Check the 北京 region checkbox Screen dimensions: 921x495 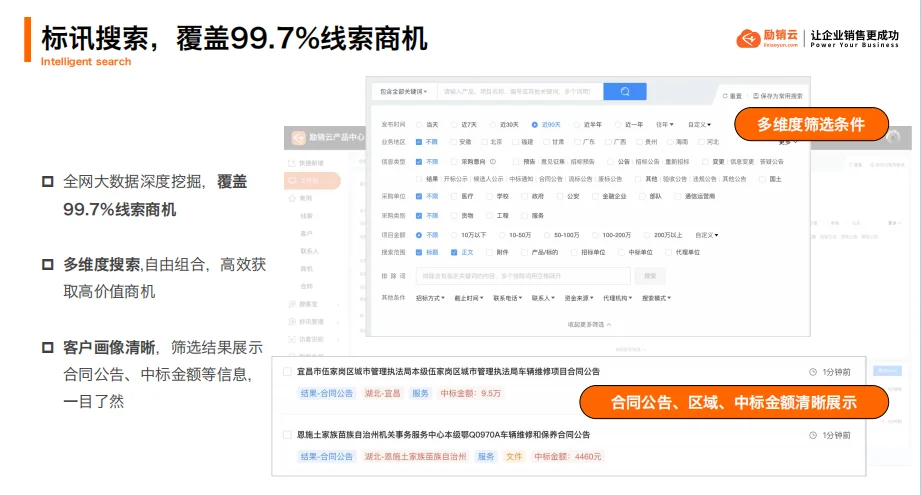pos(485,142)
